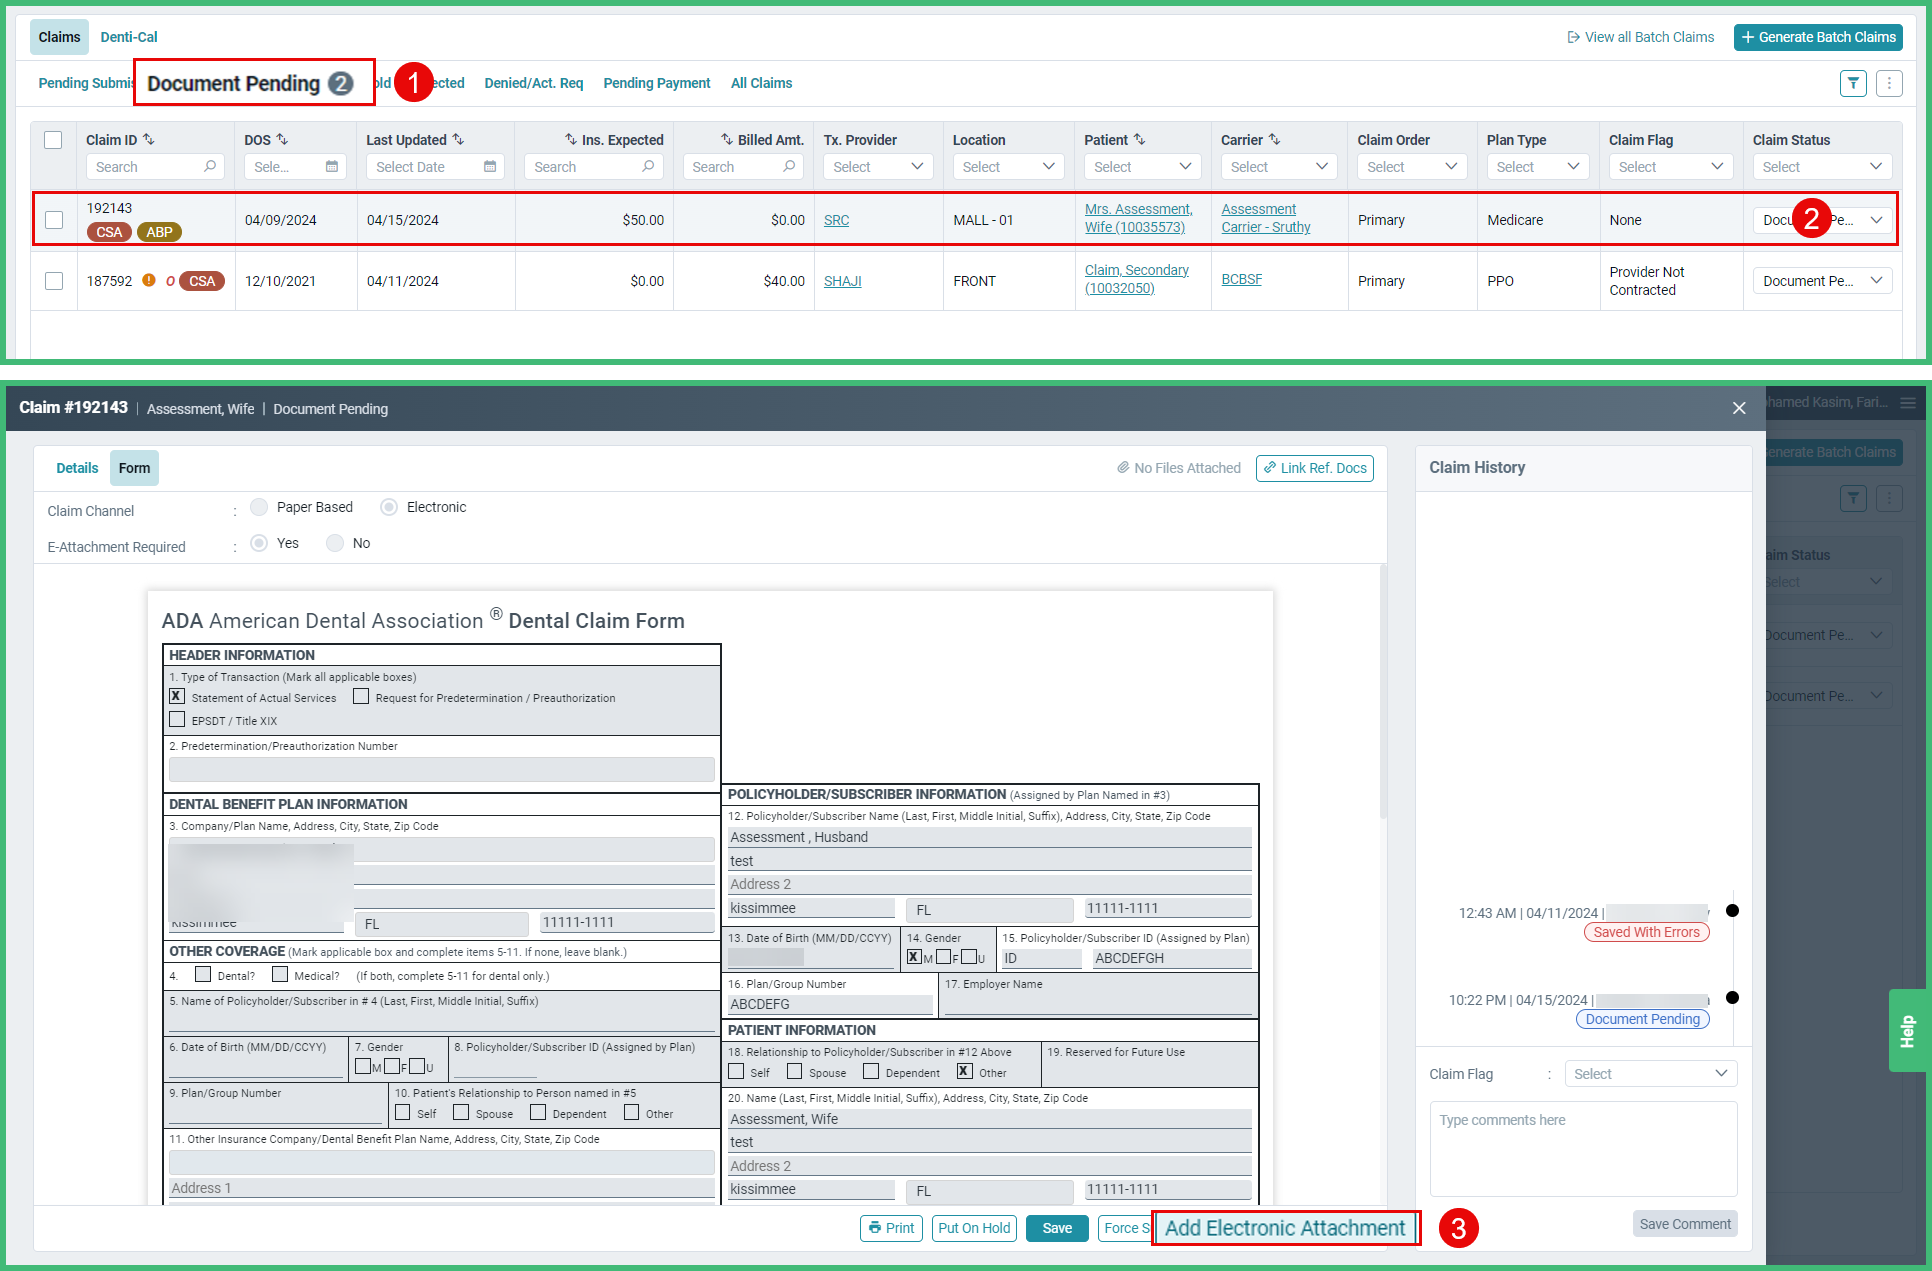Switch to the Details tab in the claim window

[76, 467]
